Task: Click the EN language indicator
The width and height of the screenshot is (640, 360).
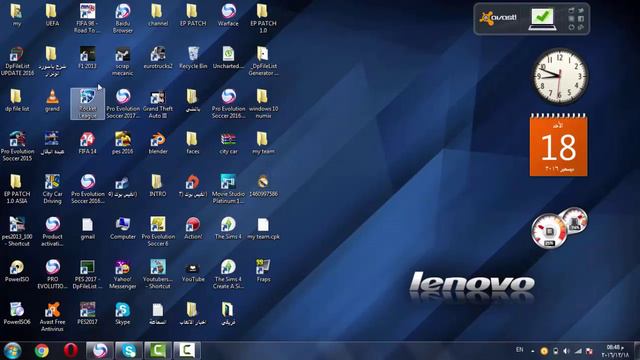Action: [520, 350]
